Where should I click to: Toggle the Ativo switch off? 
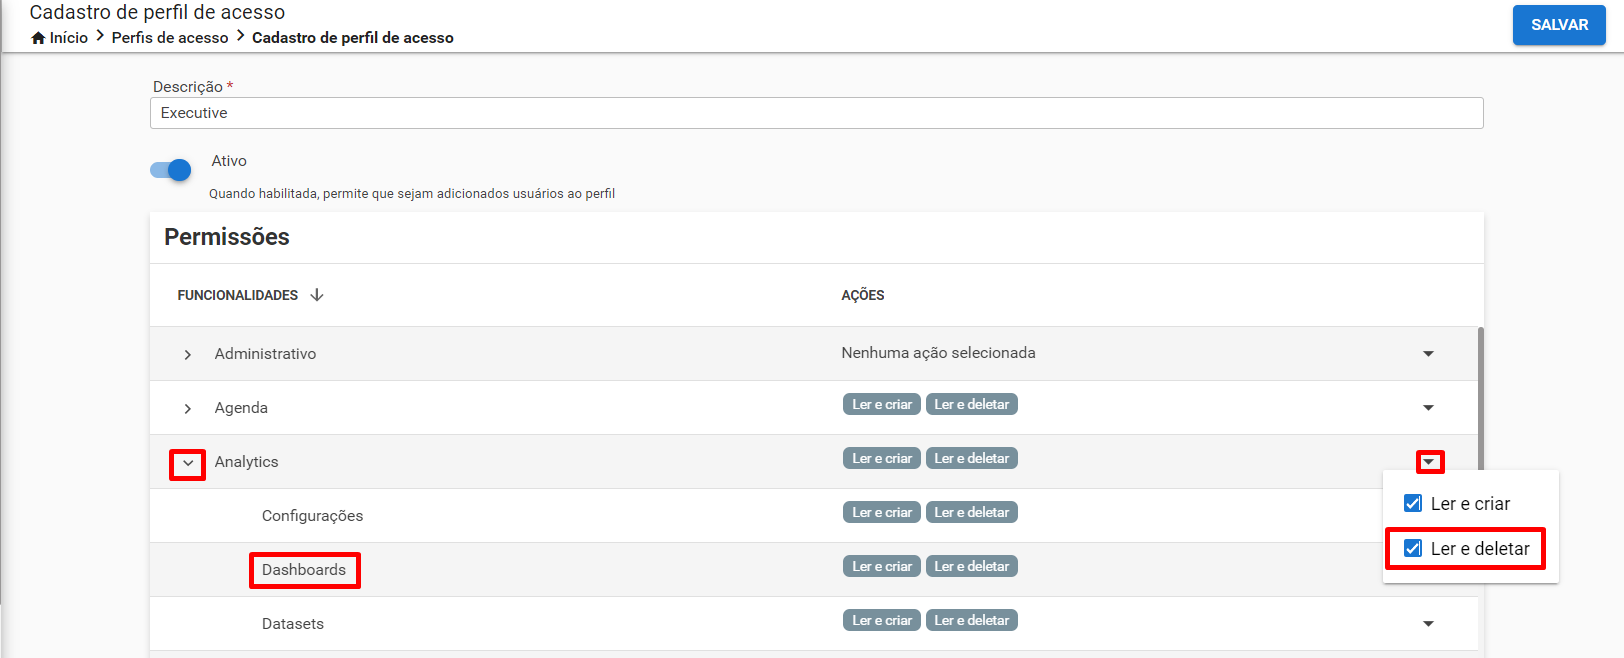coord(171,170)
